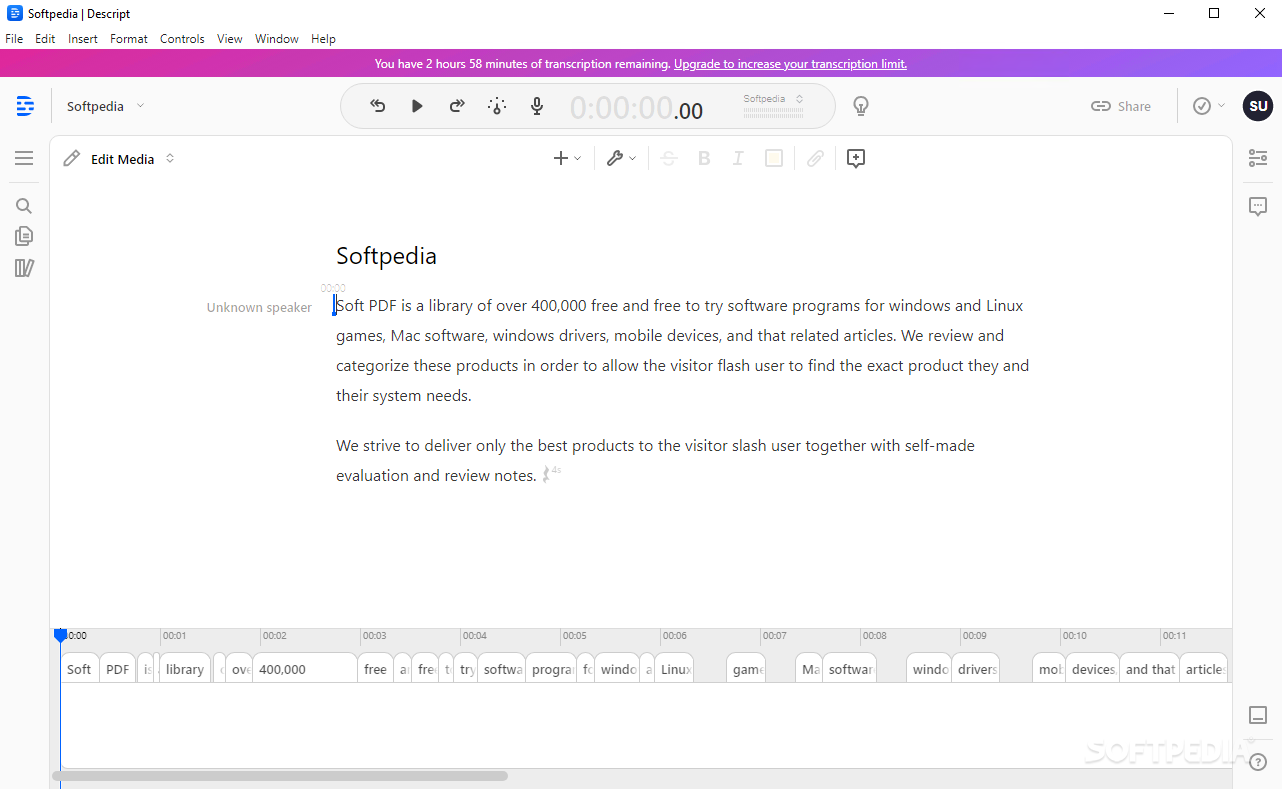The width and height of the screenshot is (1282, 789).
Task: Open the Edit Media mode selector arrows
Action: (x=170, y=158)
